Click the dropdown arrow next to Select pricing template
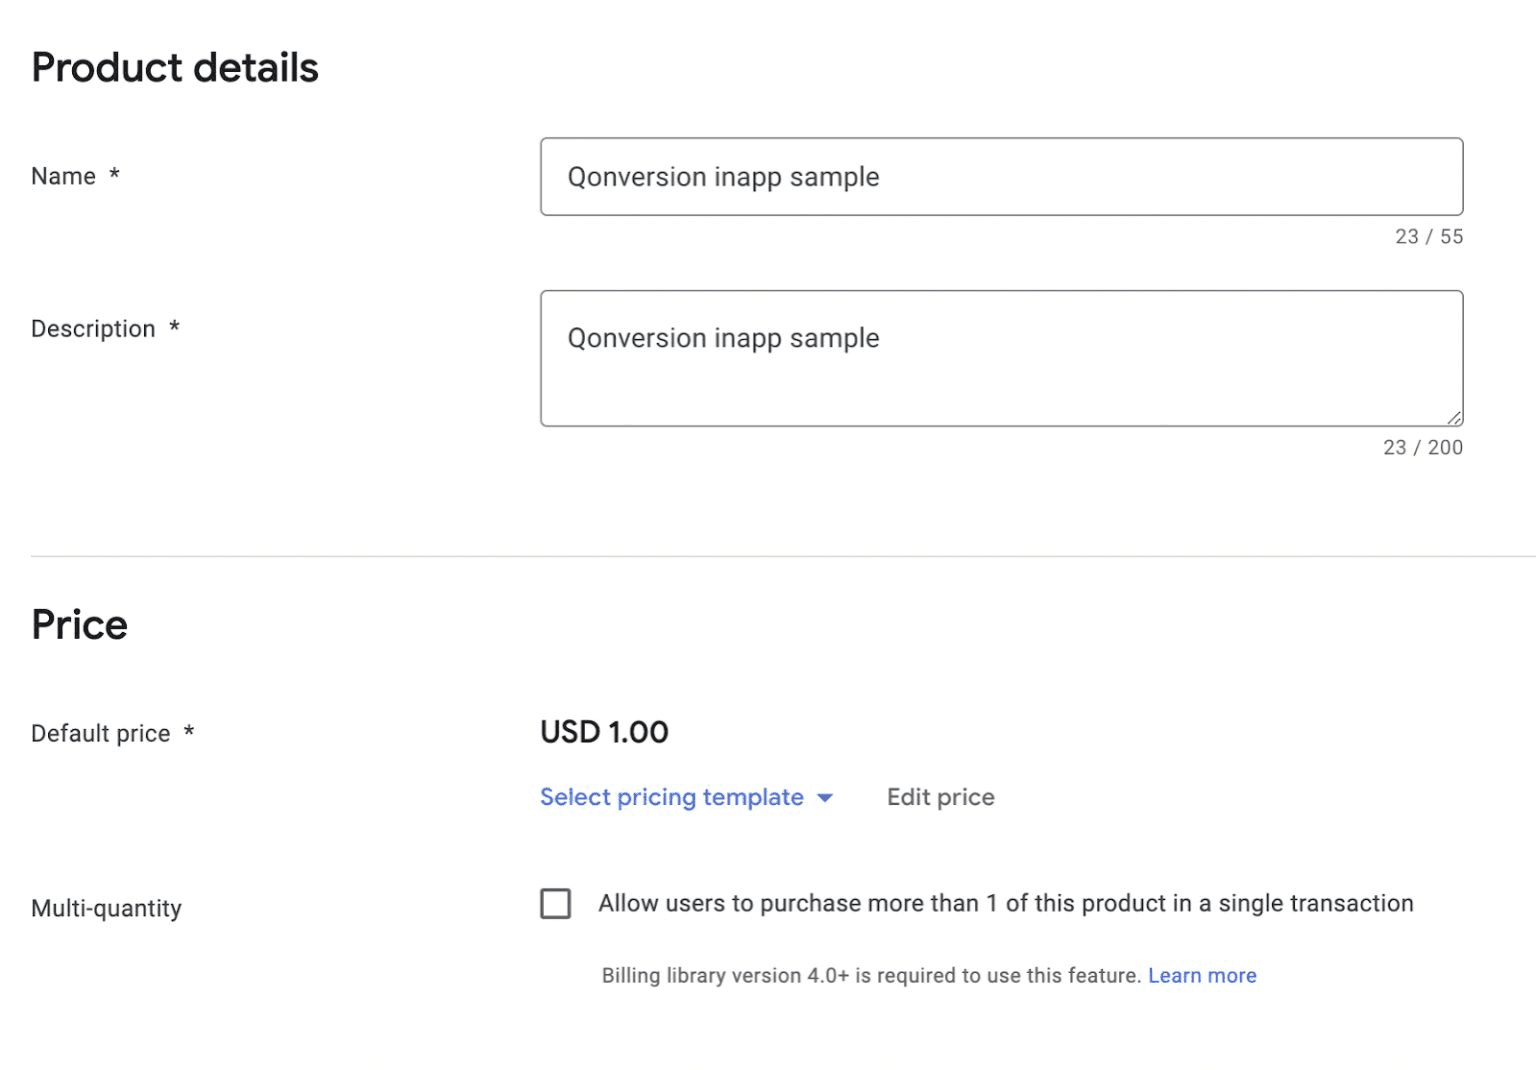 pyautogui.click(x=824, y=798)
